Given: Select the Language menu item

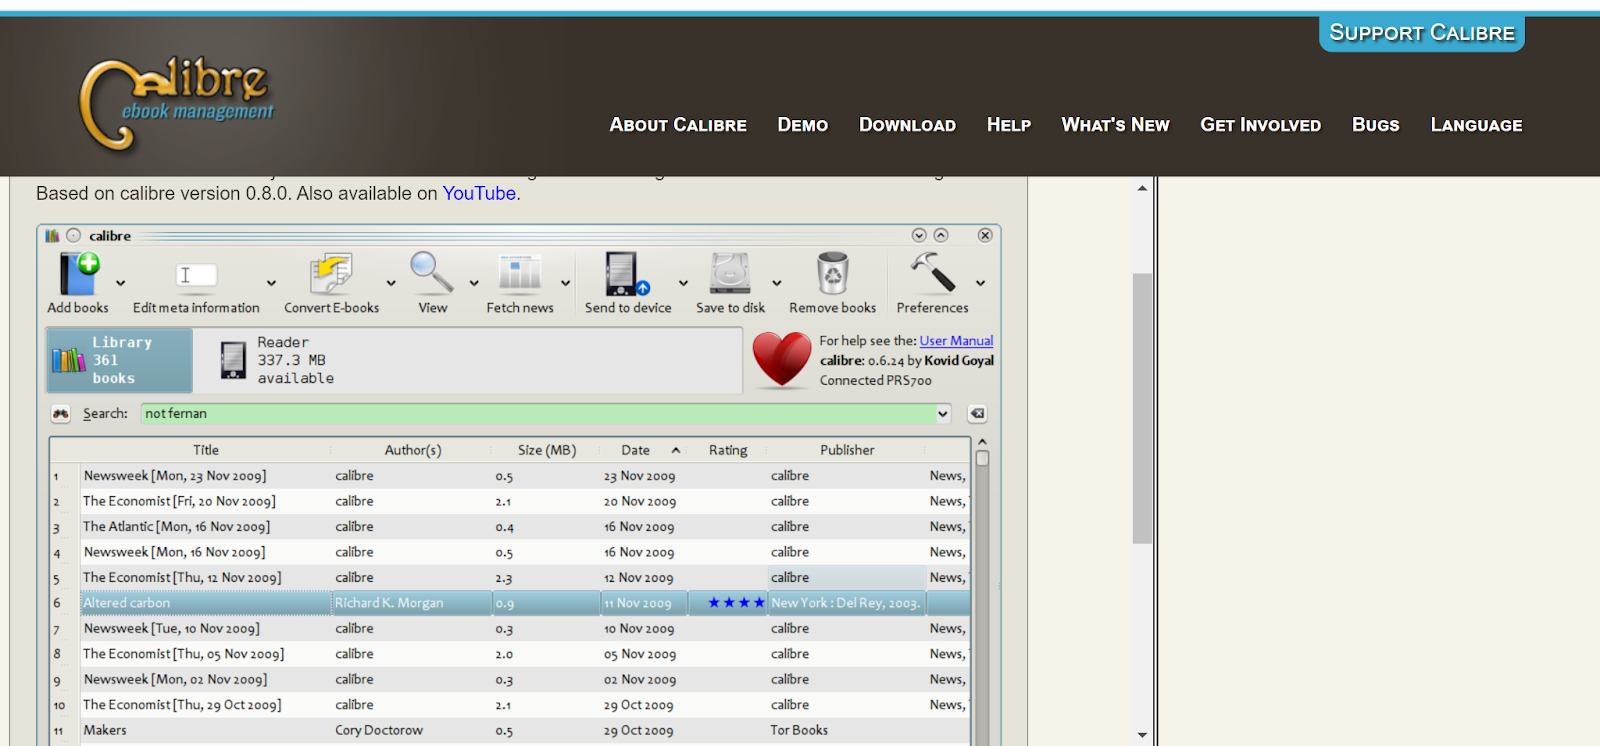Looking at the screenshot, I should click(1476, 125).
